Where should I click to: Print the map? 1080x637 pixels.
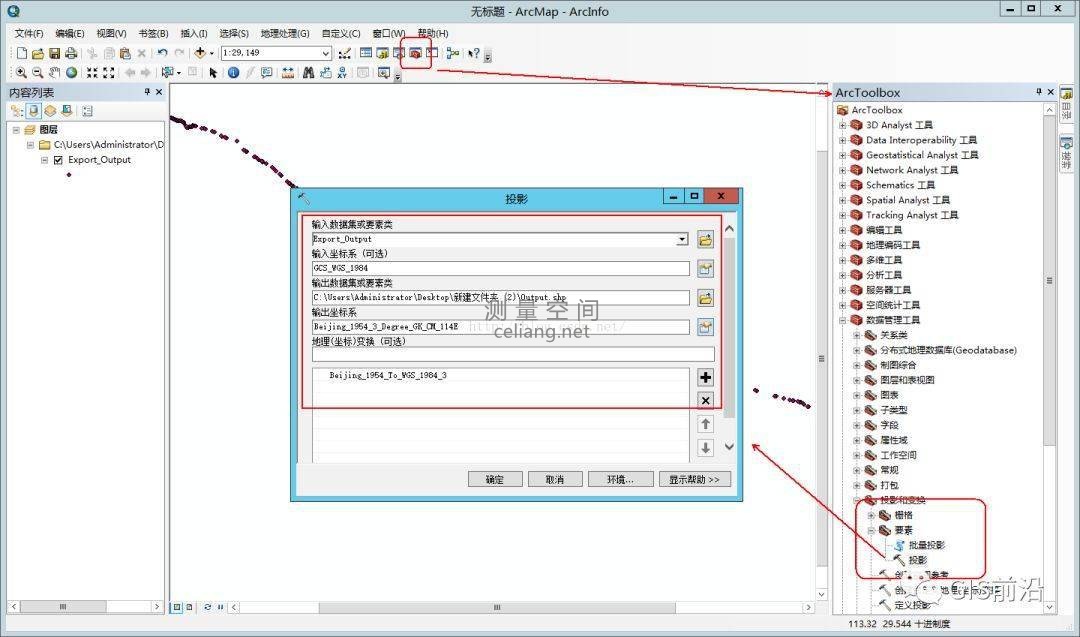71,53
